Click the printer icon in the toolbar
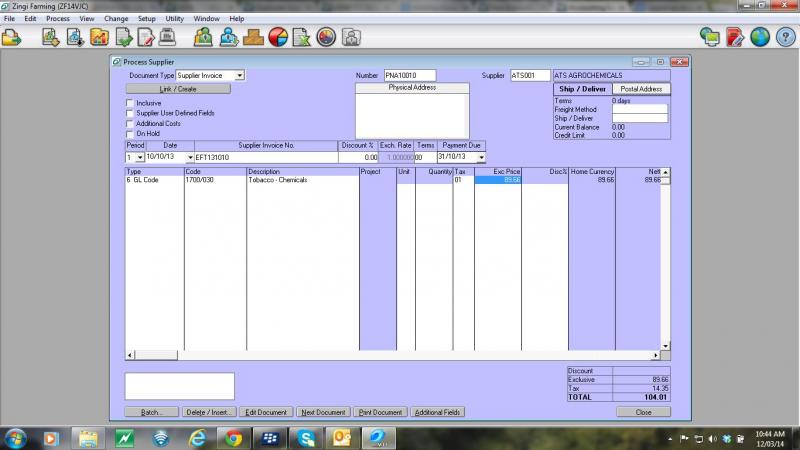Viewport: 800px width, 450px height. 169,38
